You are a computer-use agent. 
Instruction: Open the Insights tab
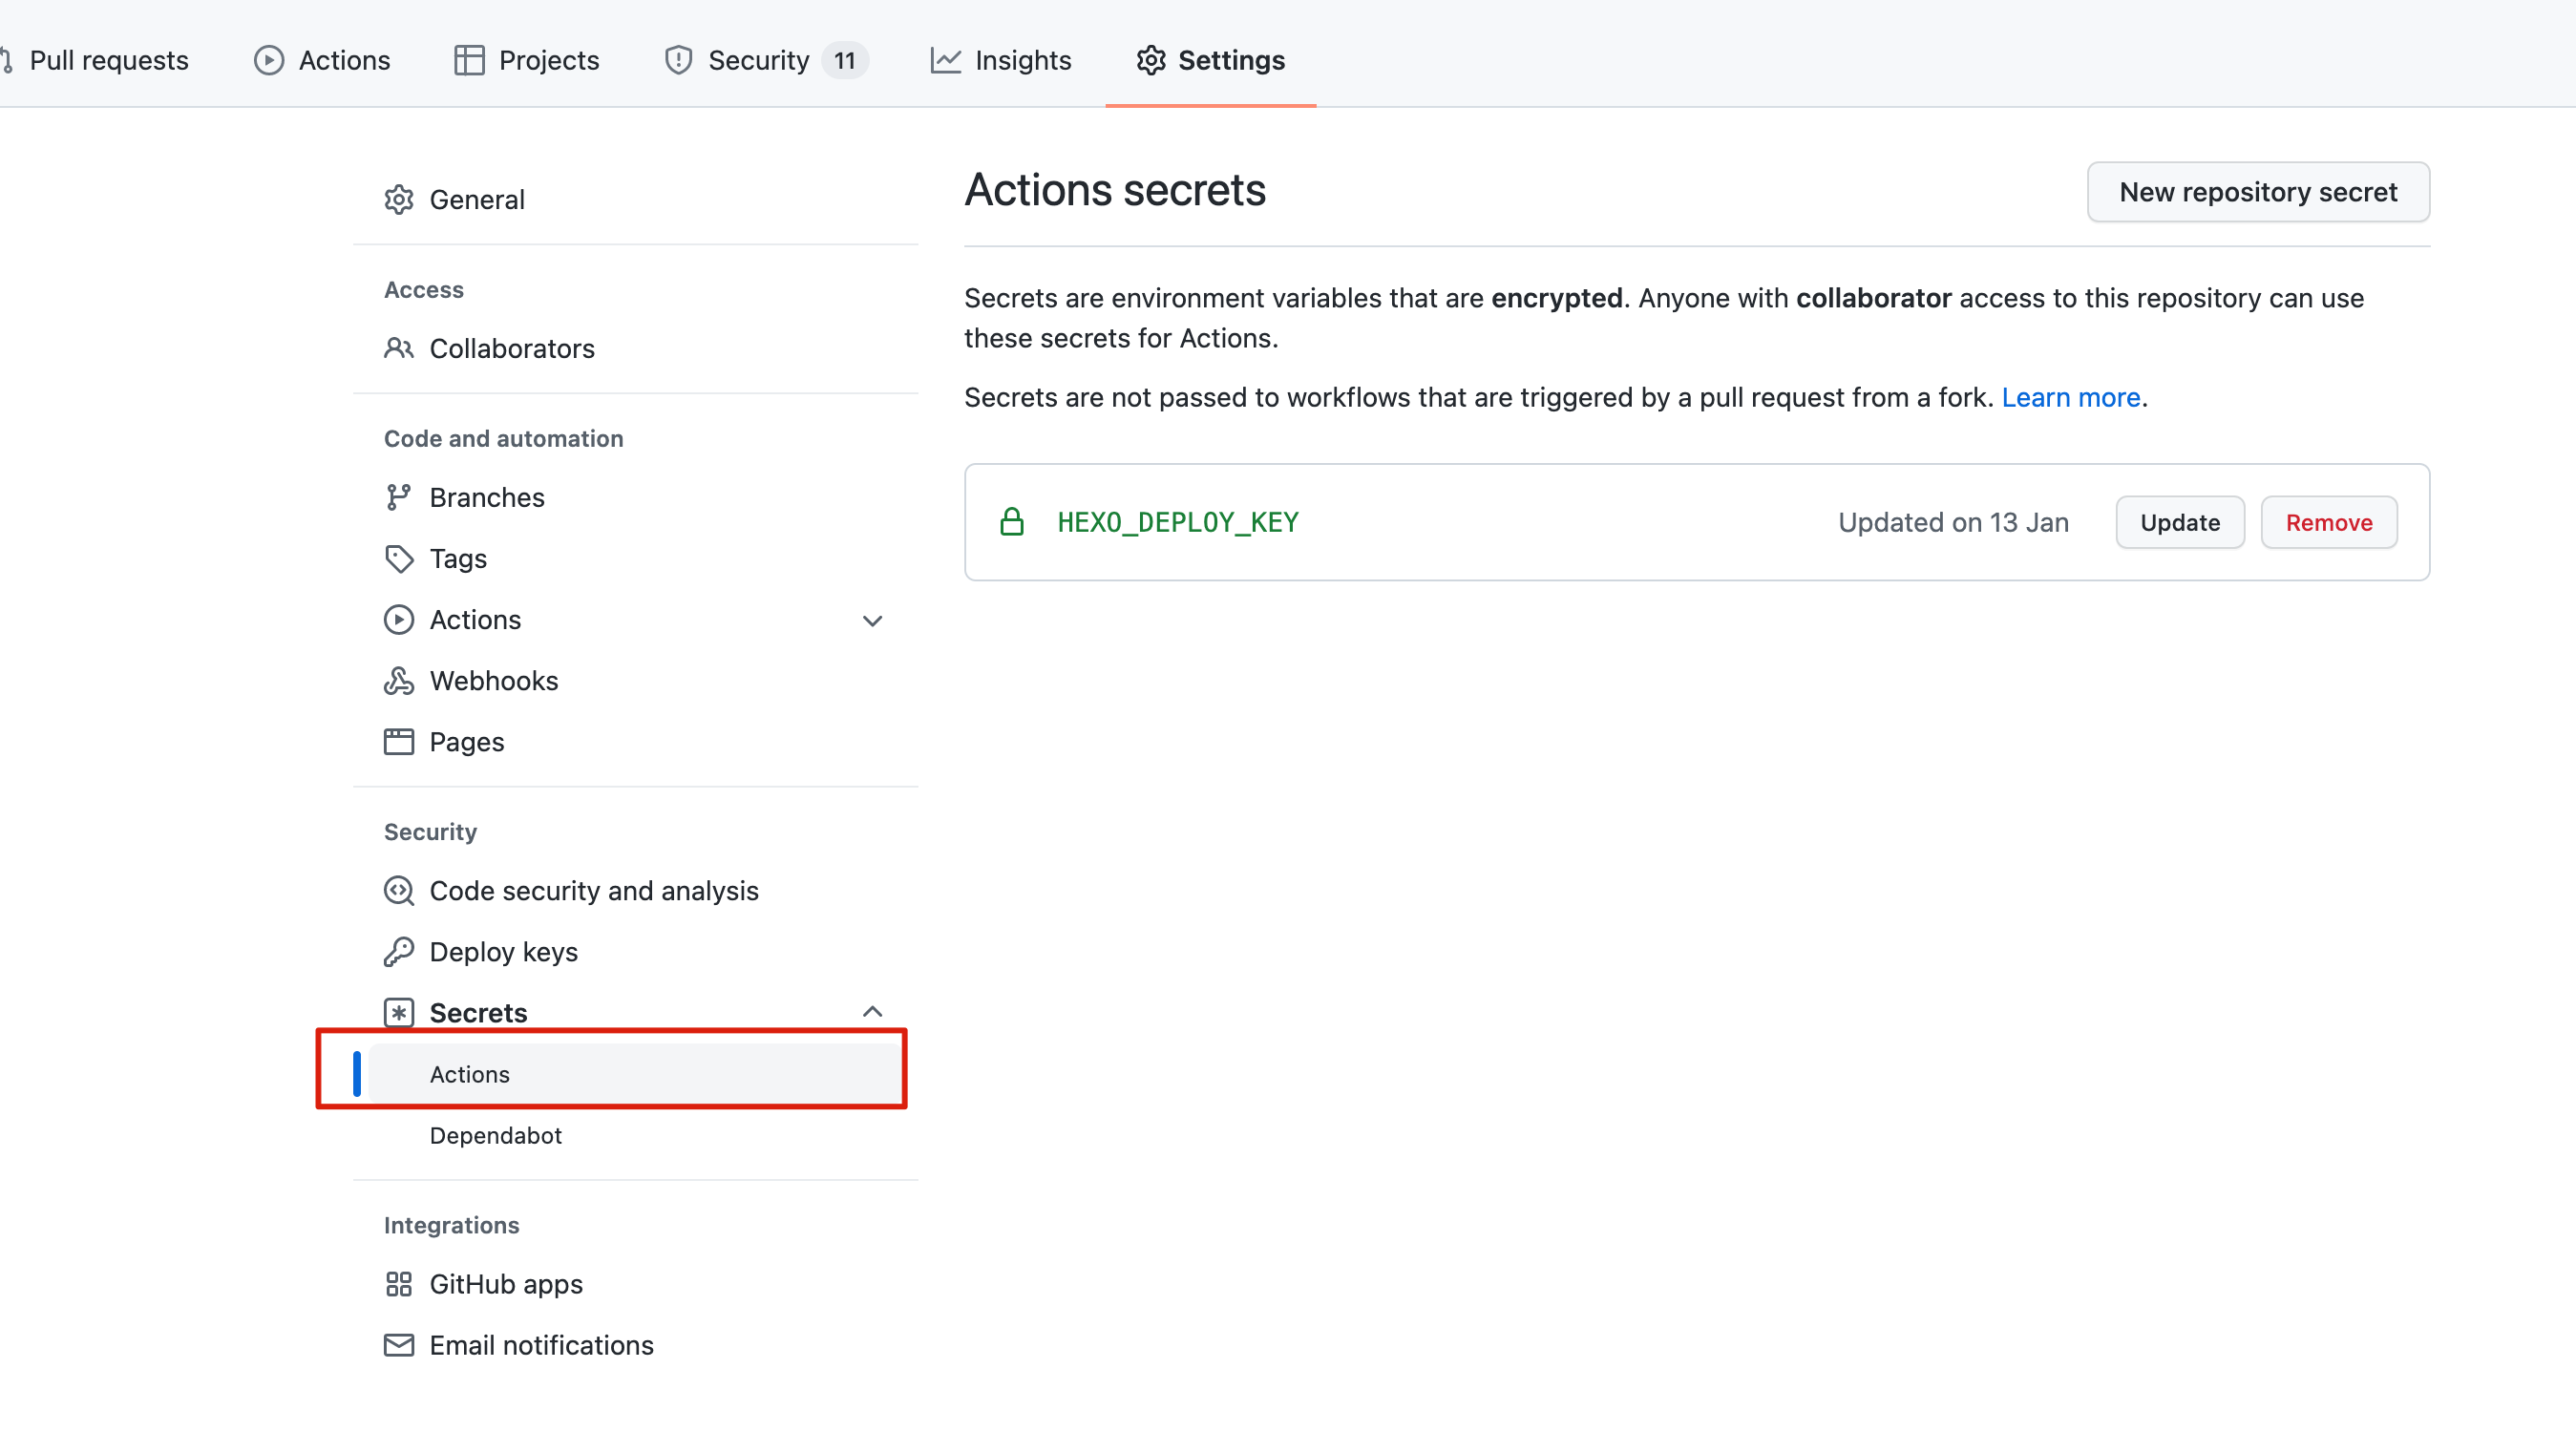1001,61
